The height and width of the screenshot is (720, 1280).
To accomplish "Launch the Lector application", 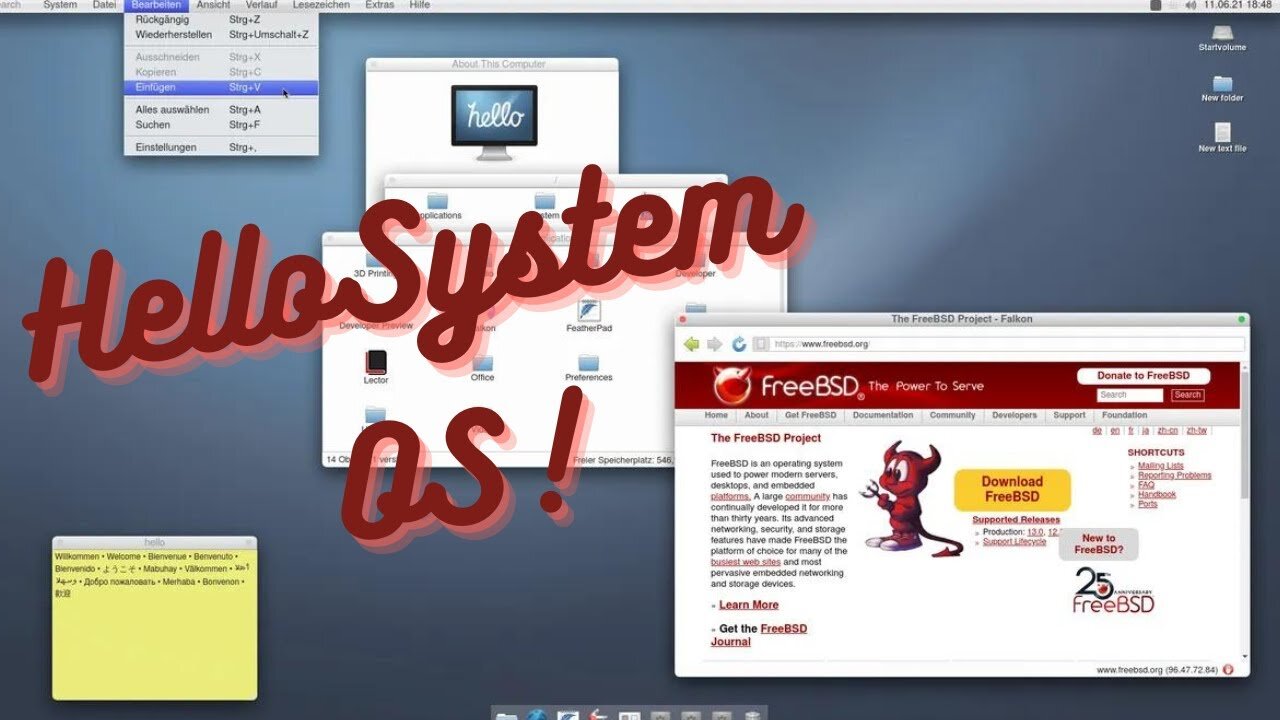I will click(x=375, y=362).
